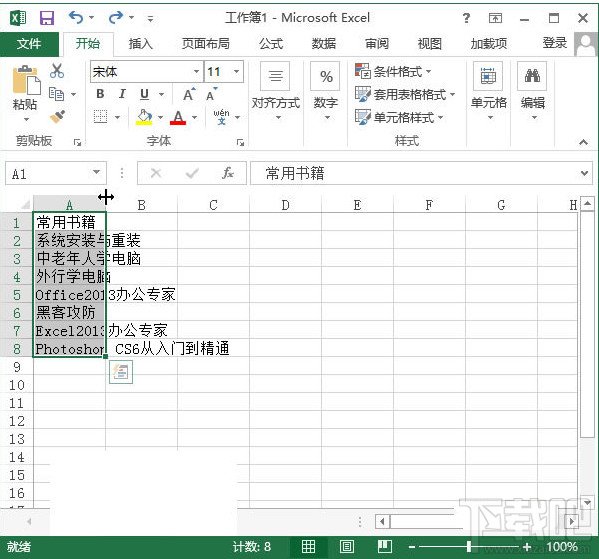Click the Insert Function fx icon
Viewport: 599px width, 559px height.
pos(228,173)
